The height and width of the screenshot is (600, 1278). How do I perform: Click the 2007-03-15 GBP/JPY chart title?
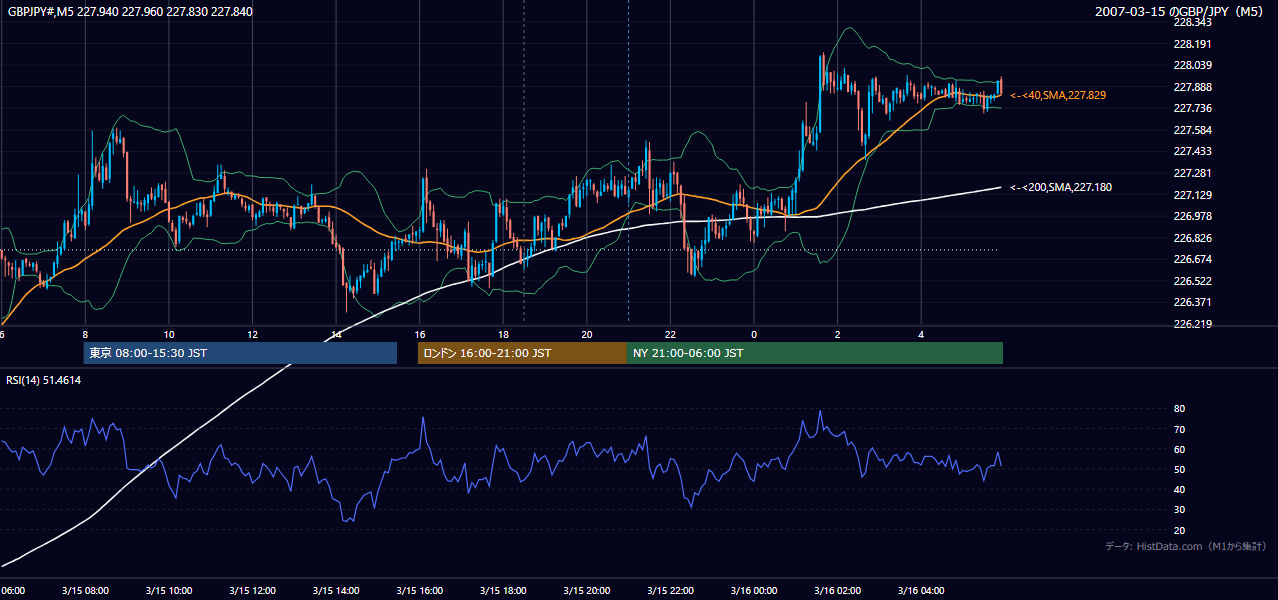pos(1181,12)
